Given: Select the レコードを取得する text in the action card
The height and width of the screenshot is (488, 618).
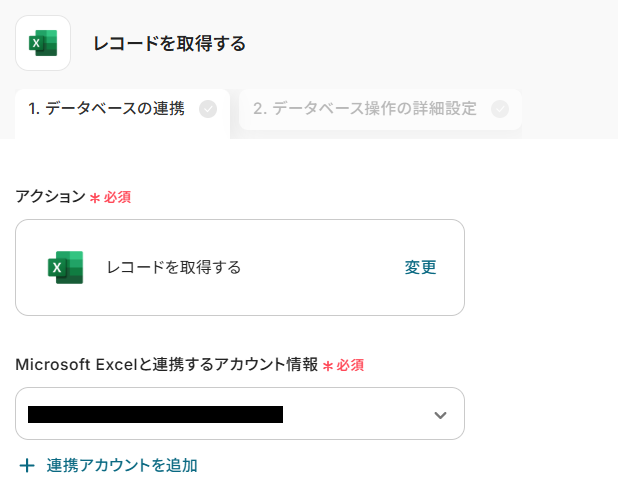Looking at the screenshot, I should (174, 267).
